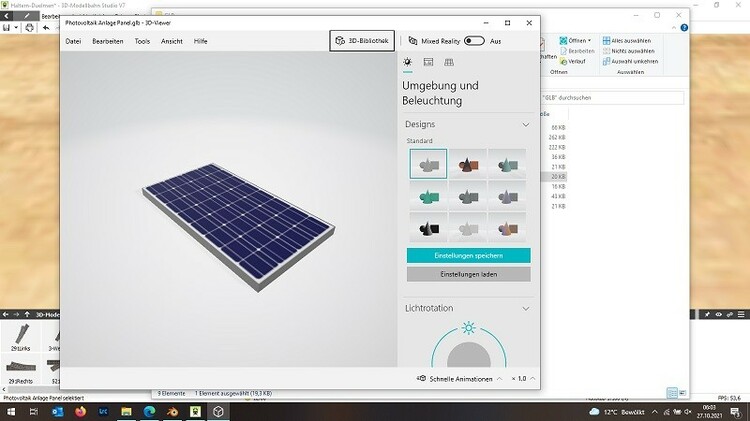The image size is (750, 421).
Task: Switch to the Statistics and Shading tab icon
Action: pyautogui.click(x=428, y=62)
